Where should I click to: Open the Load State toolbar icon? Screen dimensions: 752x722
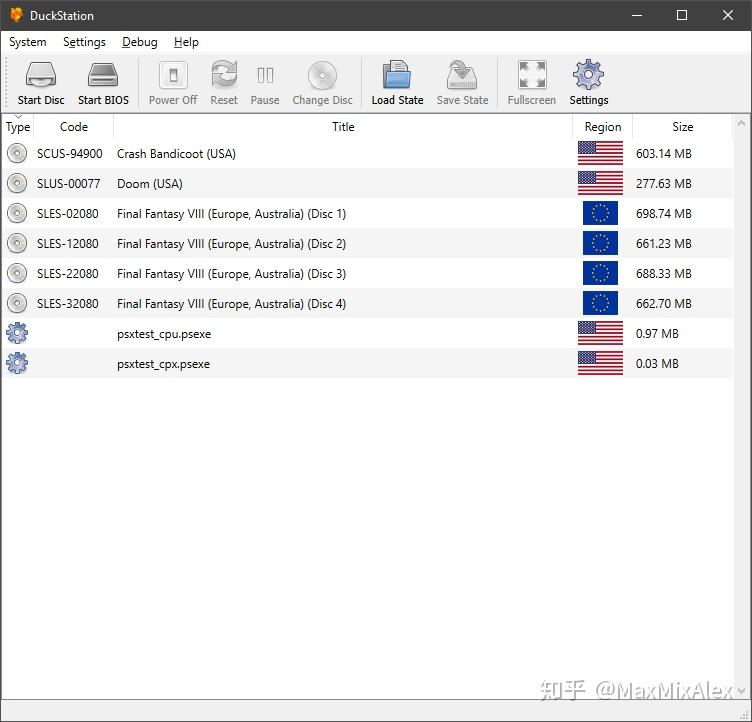[x=397, y=74]
